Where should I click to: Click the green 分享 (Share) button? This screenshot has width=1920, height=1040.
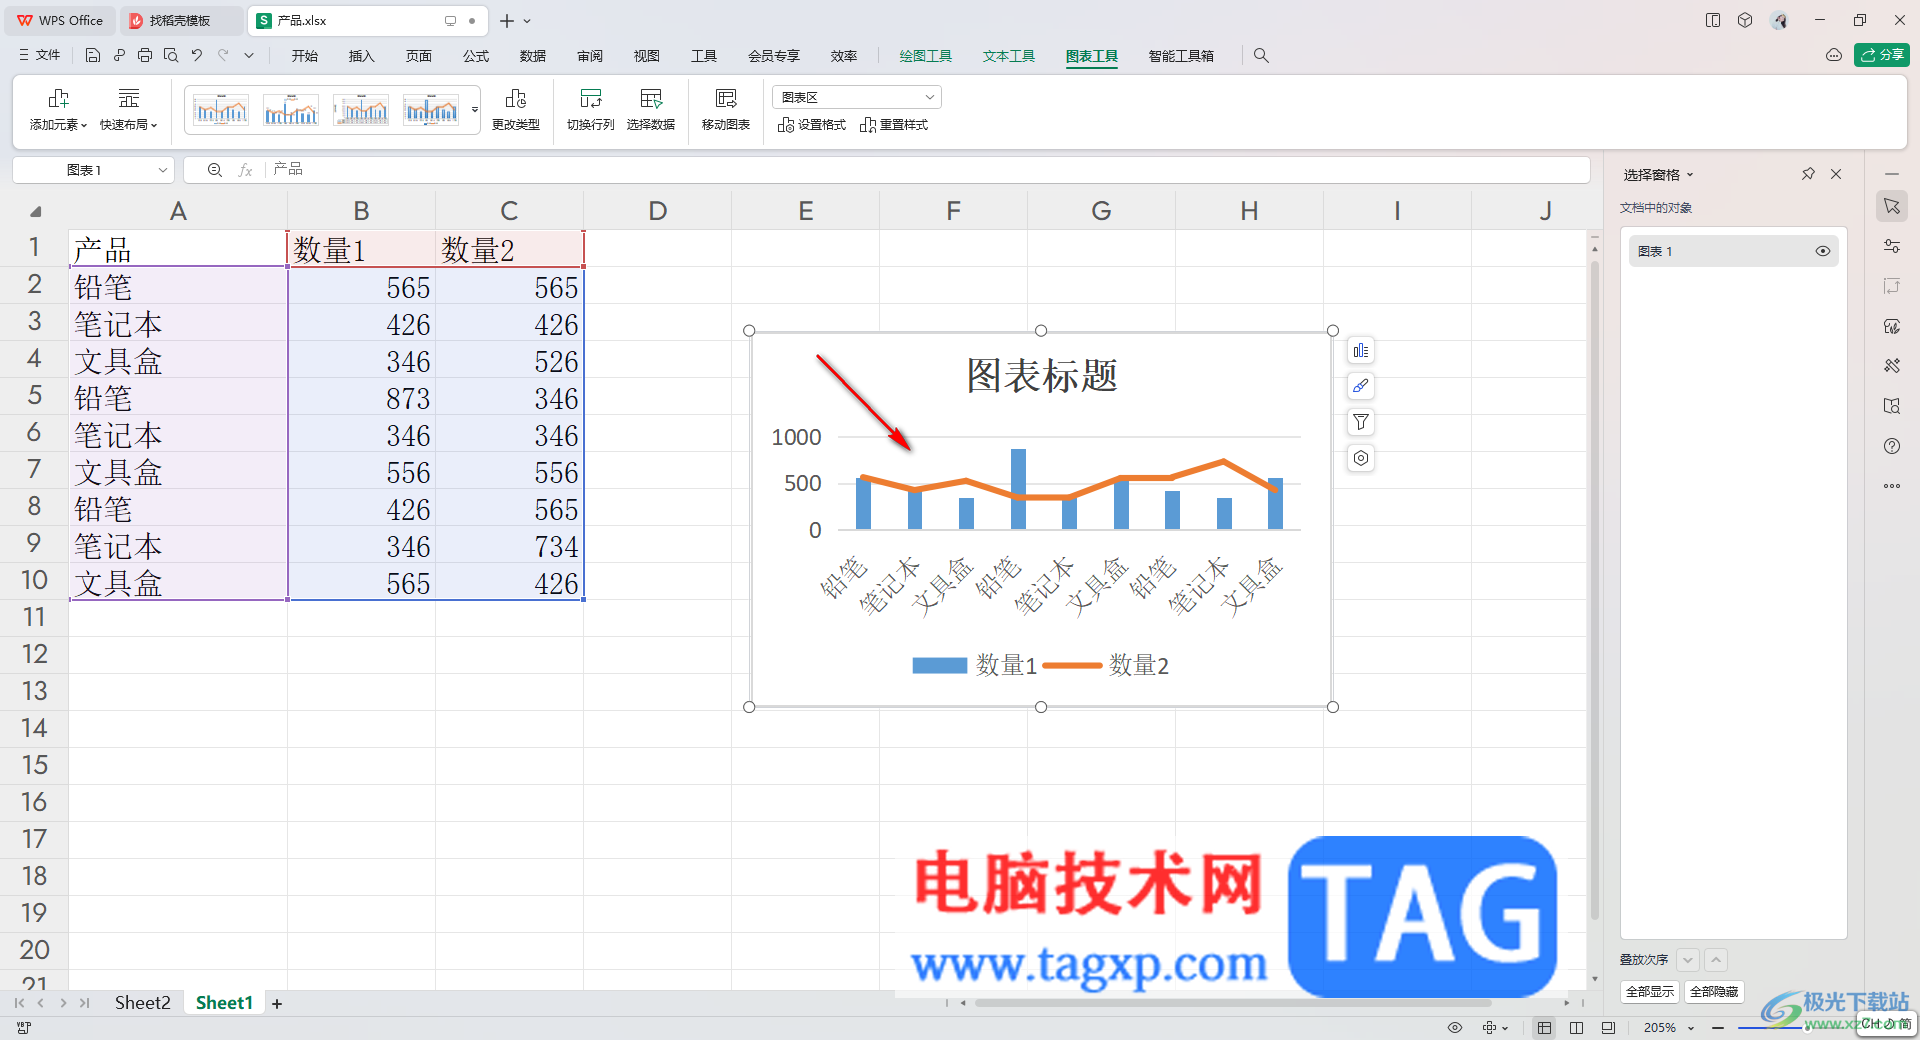[1882, 55]
